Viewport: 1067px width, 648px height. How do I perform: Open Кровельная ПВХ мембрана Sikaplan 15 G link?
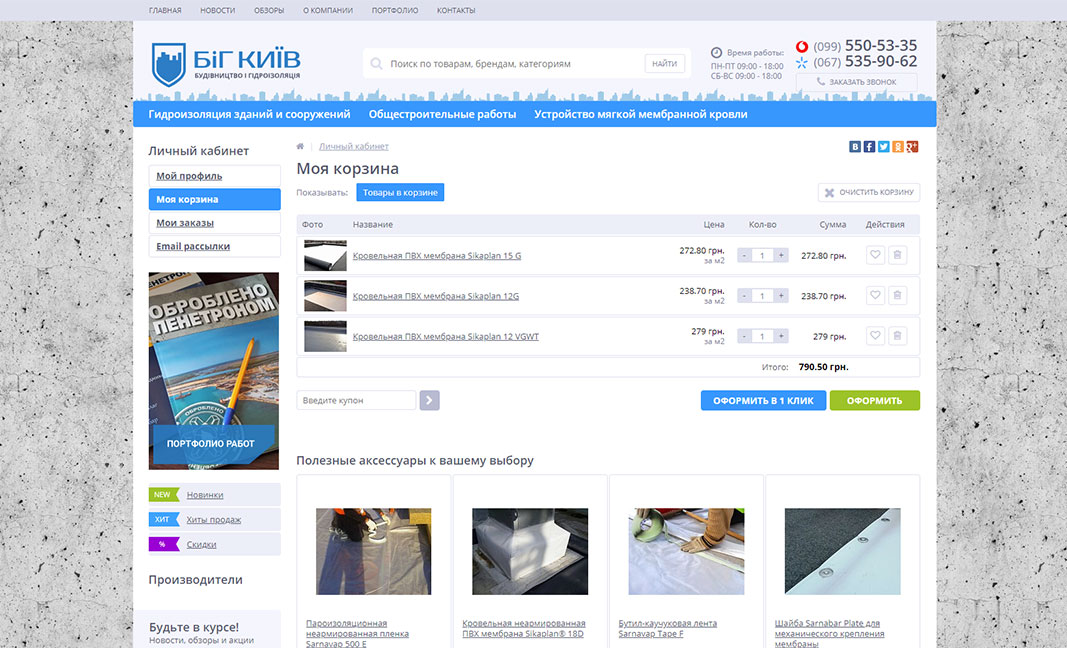tap(437, 256)
